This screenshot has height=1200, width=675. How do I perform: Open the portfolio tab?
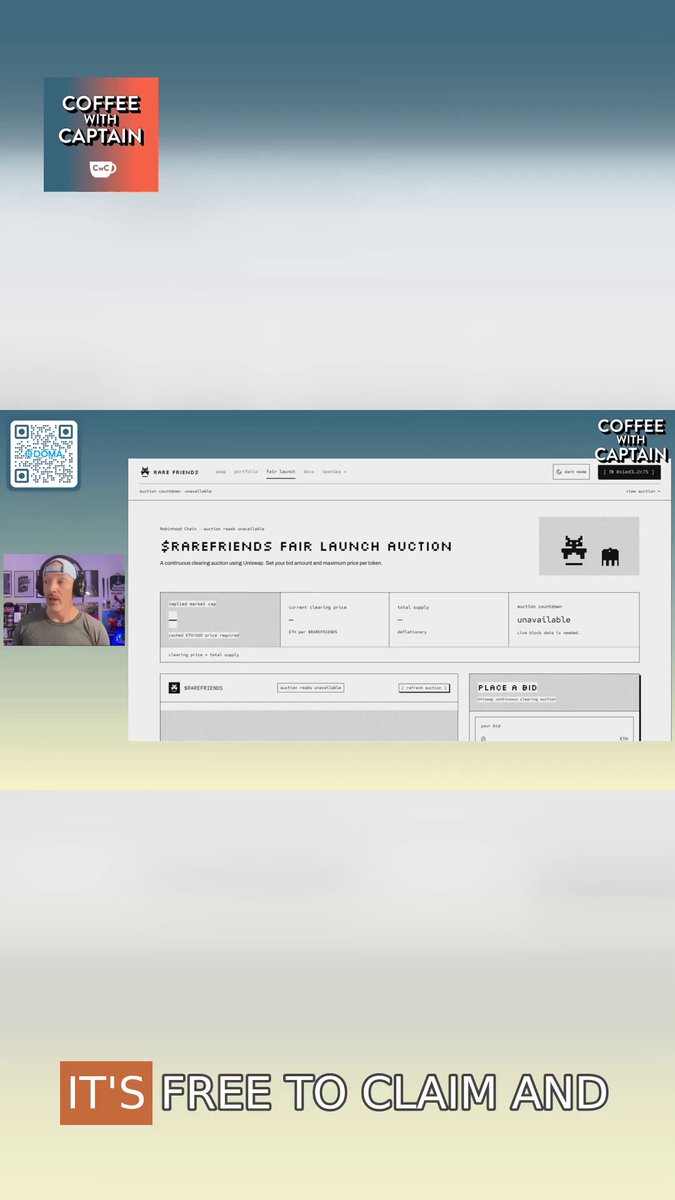pos(246,472)
